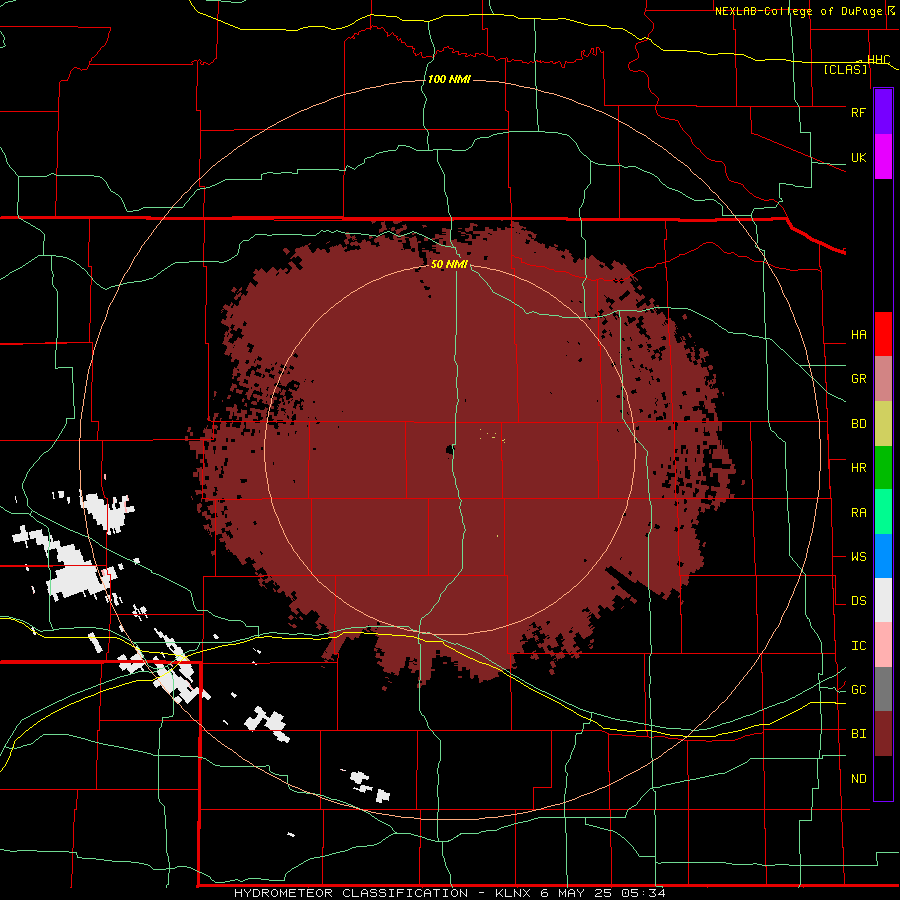This screenshot has height=900, width=900.
Task: Click the WS blue legend color swatch
Action: tap(883, 556)
